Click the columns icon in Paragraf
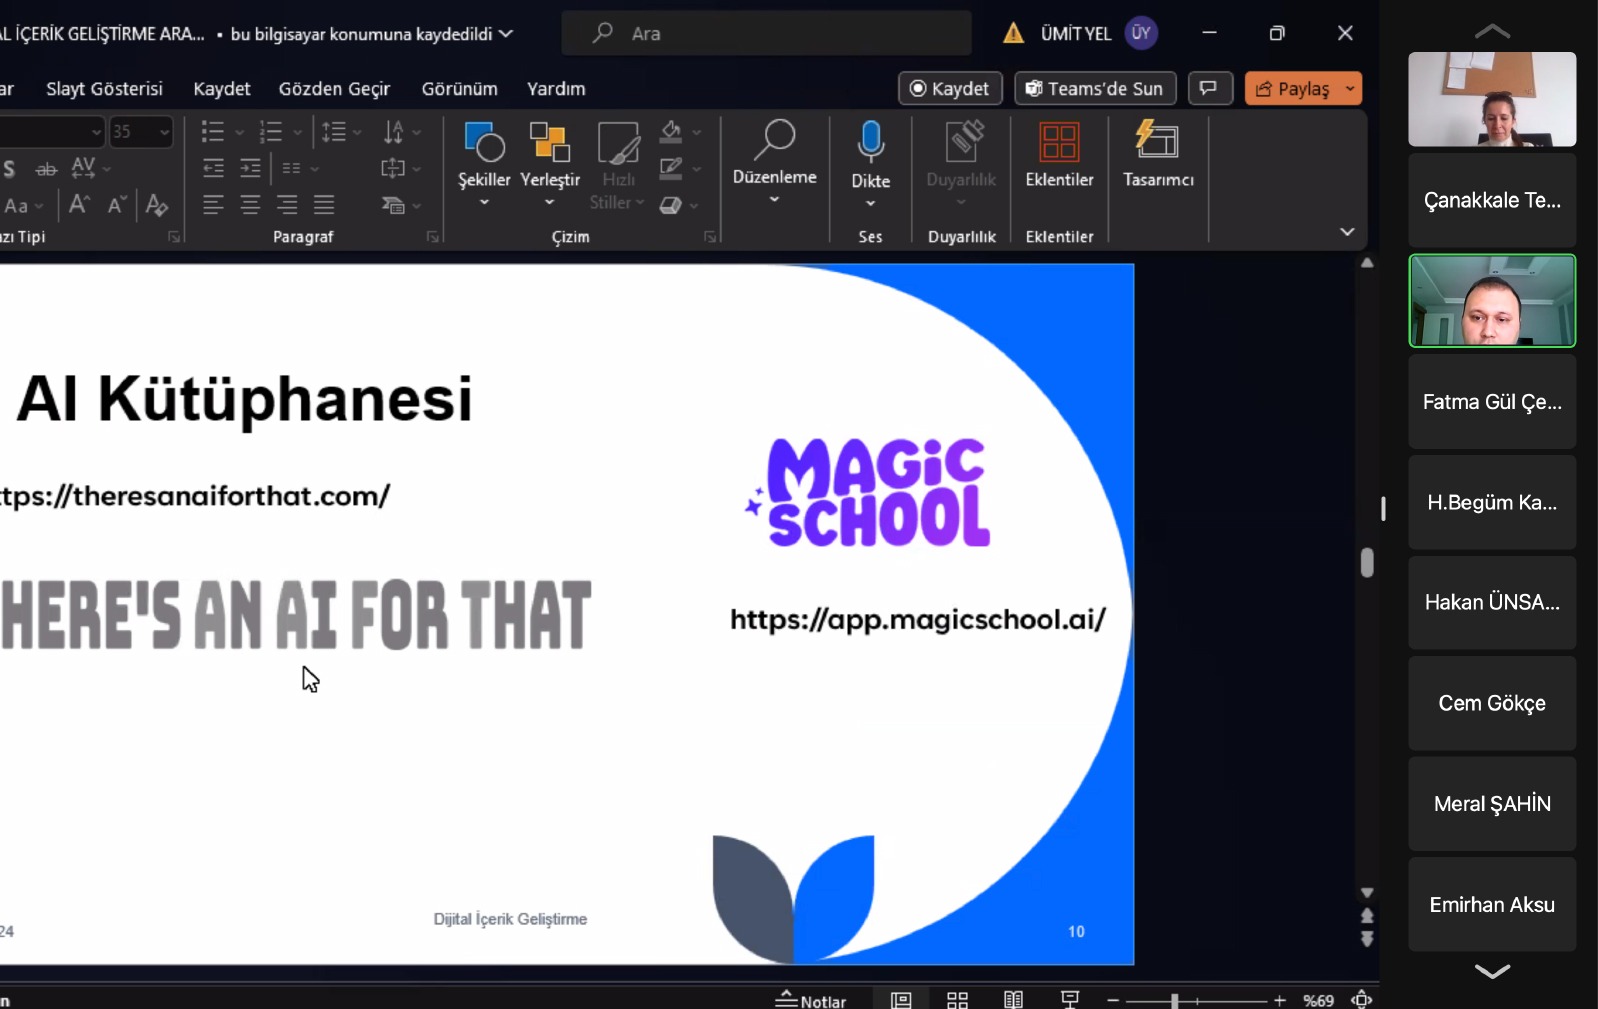Screen dimensions: 1598x1009 pyautogui.click(x=292, y=168)
